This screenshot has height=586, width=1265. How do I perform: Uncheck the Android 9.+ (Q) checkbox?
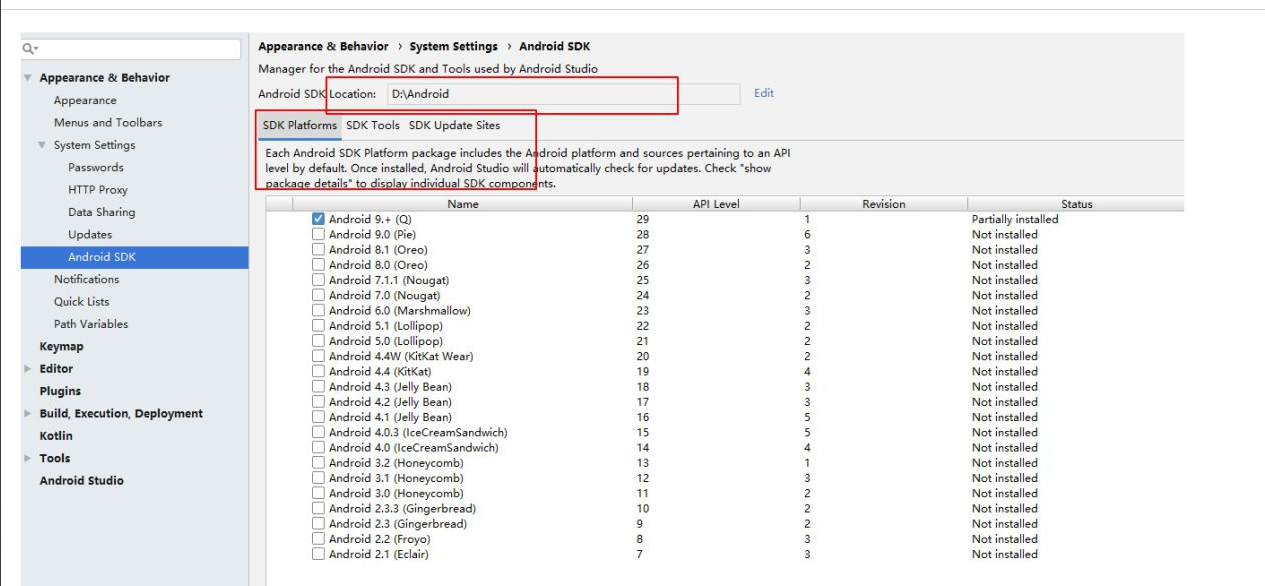tap(318, 219)
